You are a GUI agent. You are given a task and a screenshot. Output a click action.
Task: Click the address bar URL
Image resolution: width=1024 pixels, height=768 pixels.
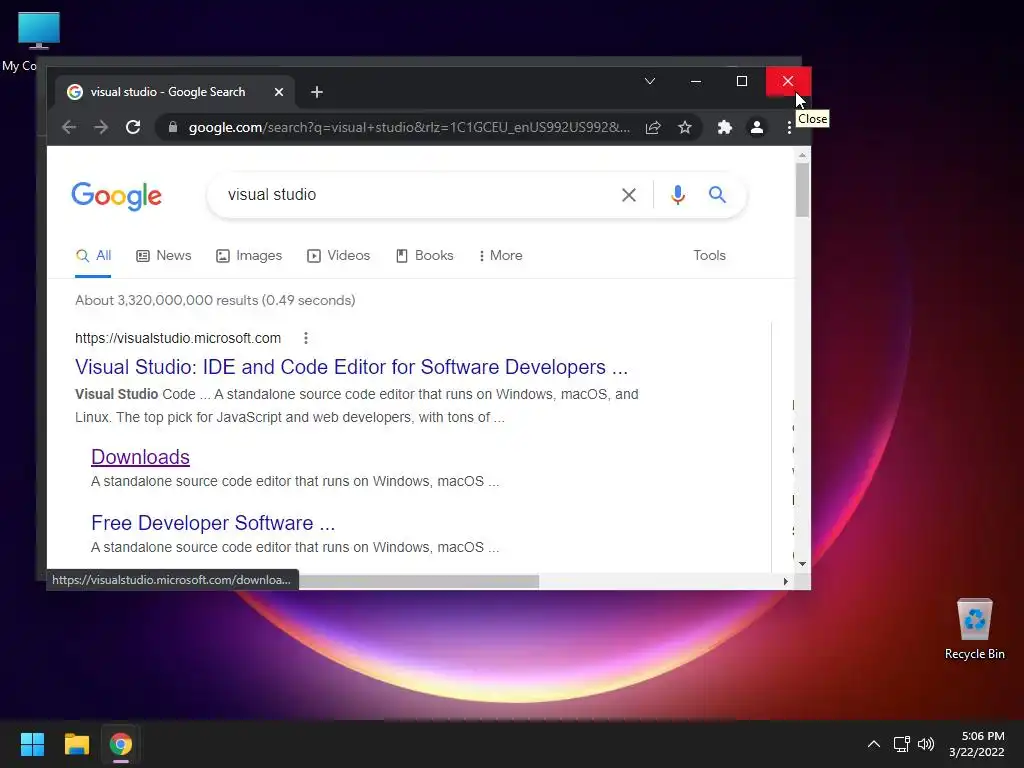[x=409, y=127]
